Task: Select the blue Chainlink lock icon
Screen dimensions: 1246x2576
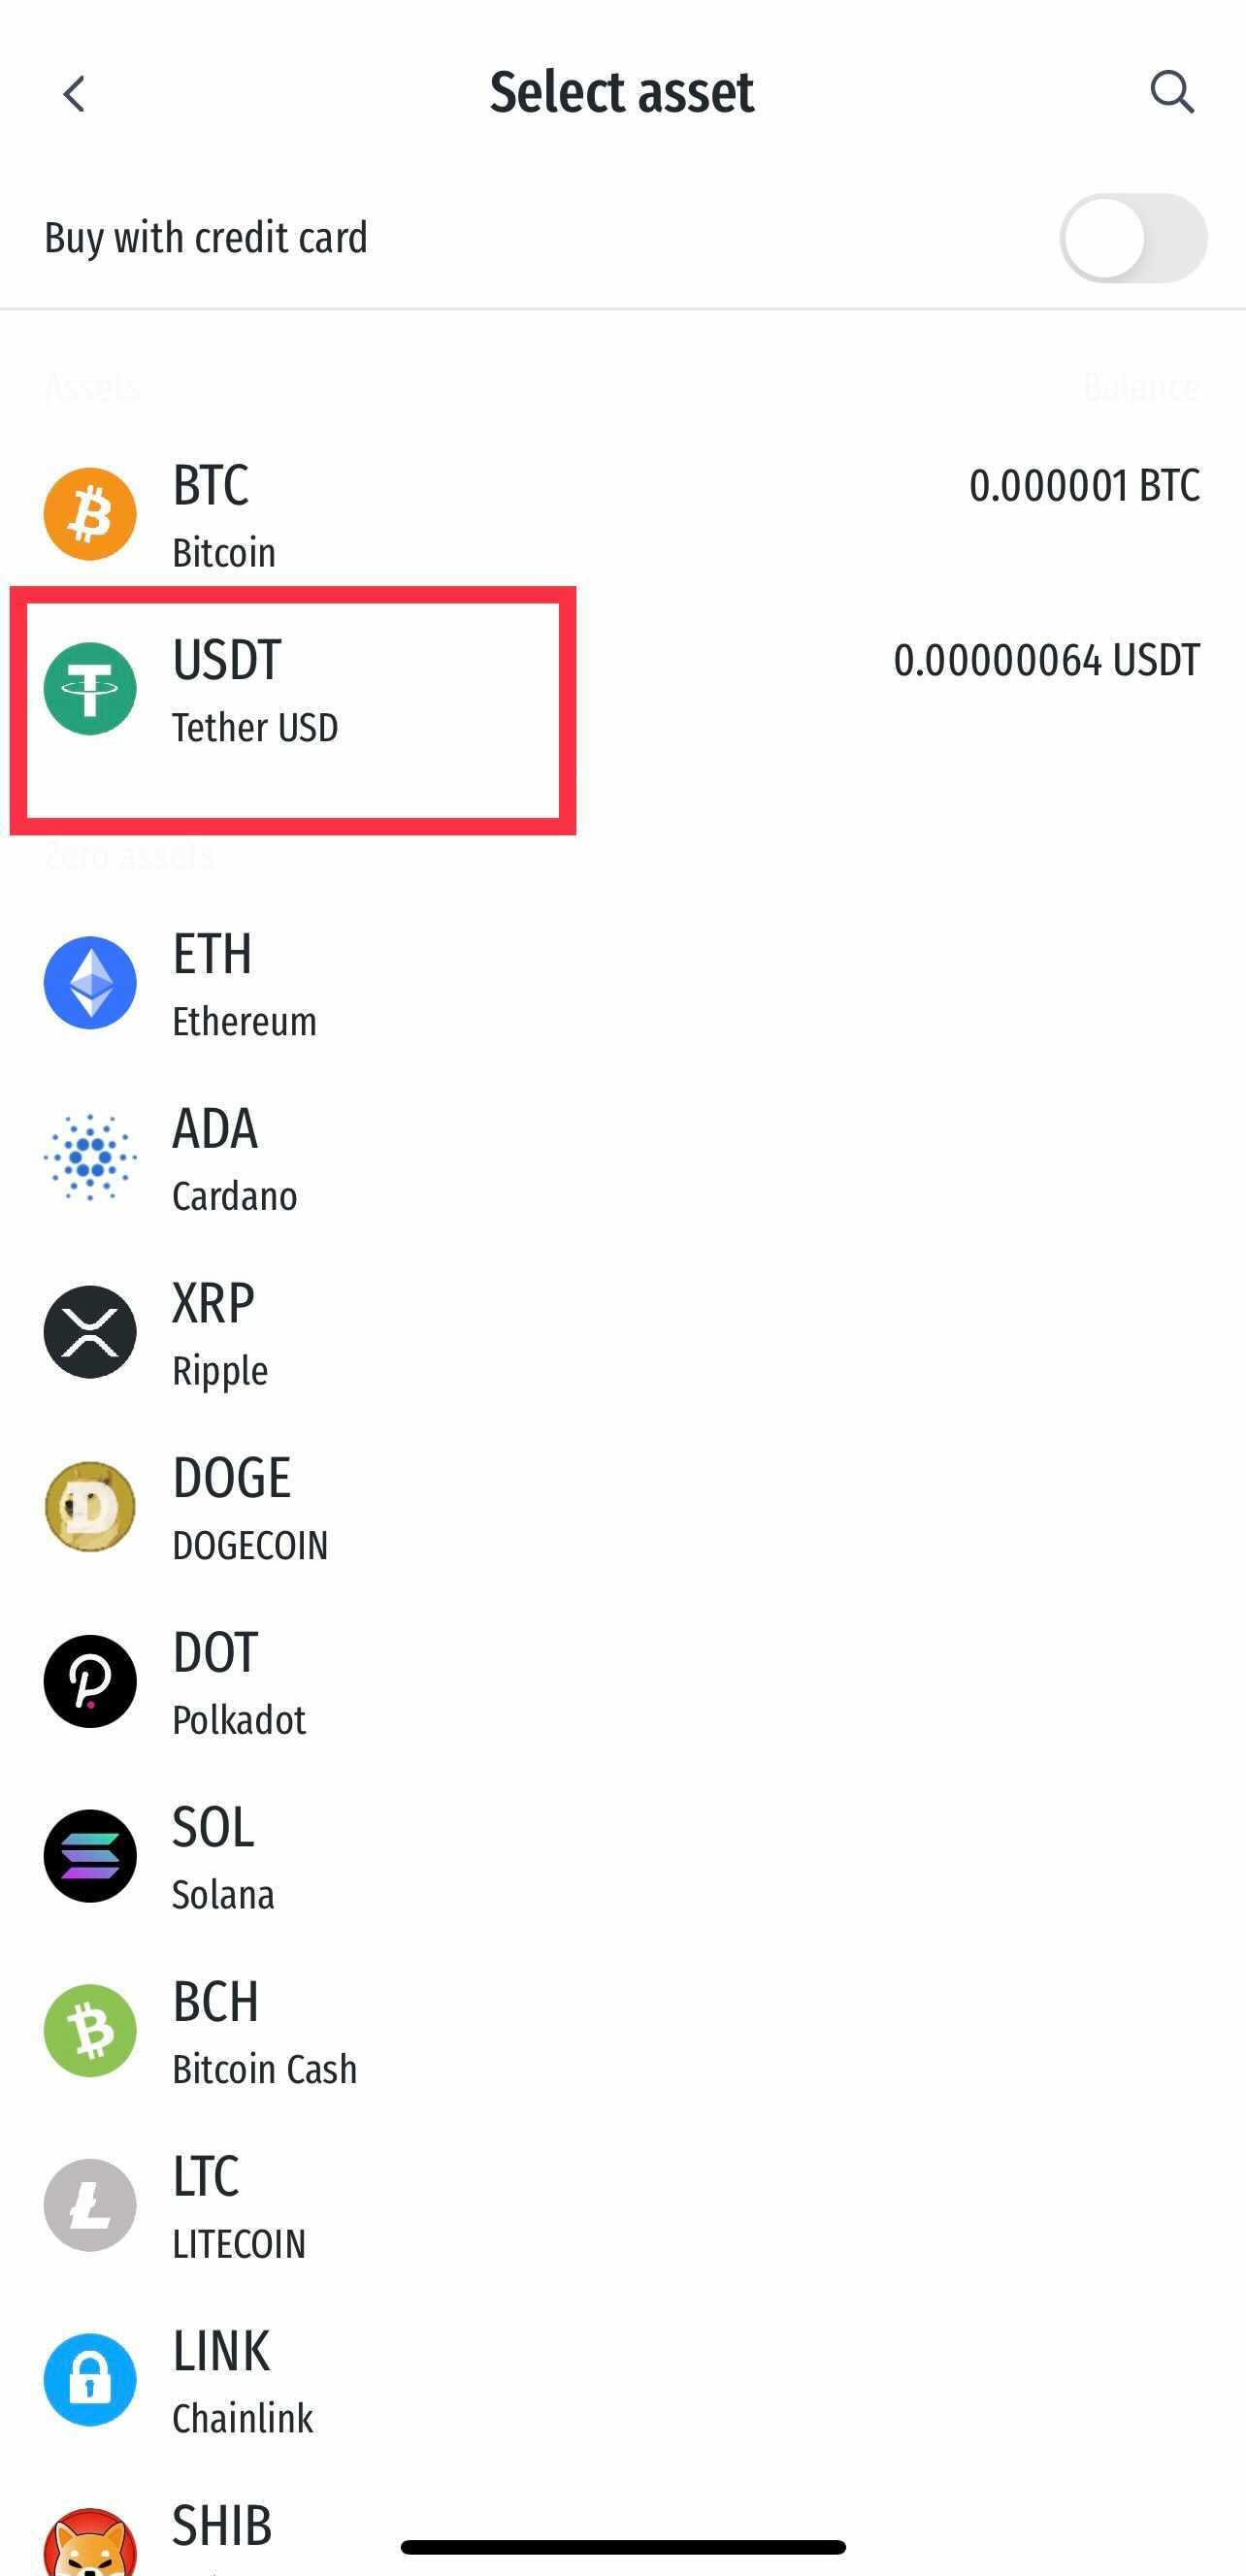Action: (x=90, y=2380)
